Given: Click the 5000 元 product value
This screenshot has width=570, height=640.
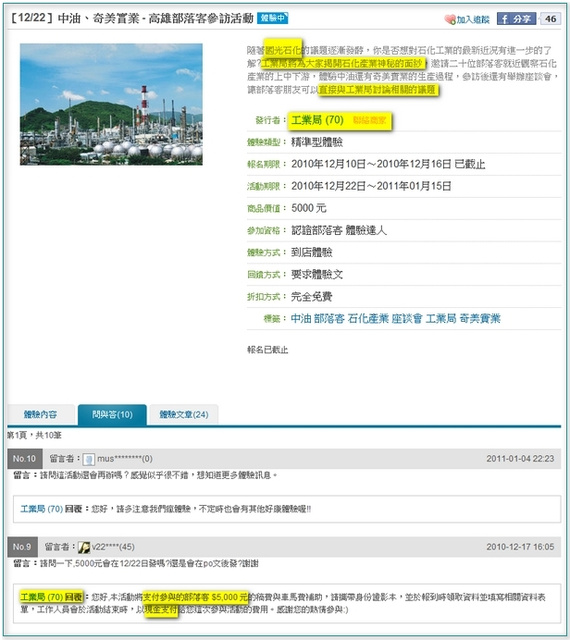Looking at the screenshot, I should coord(309,208).
